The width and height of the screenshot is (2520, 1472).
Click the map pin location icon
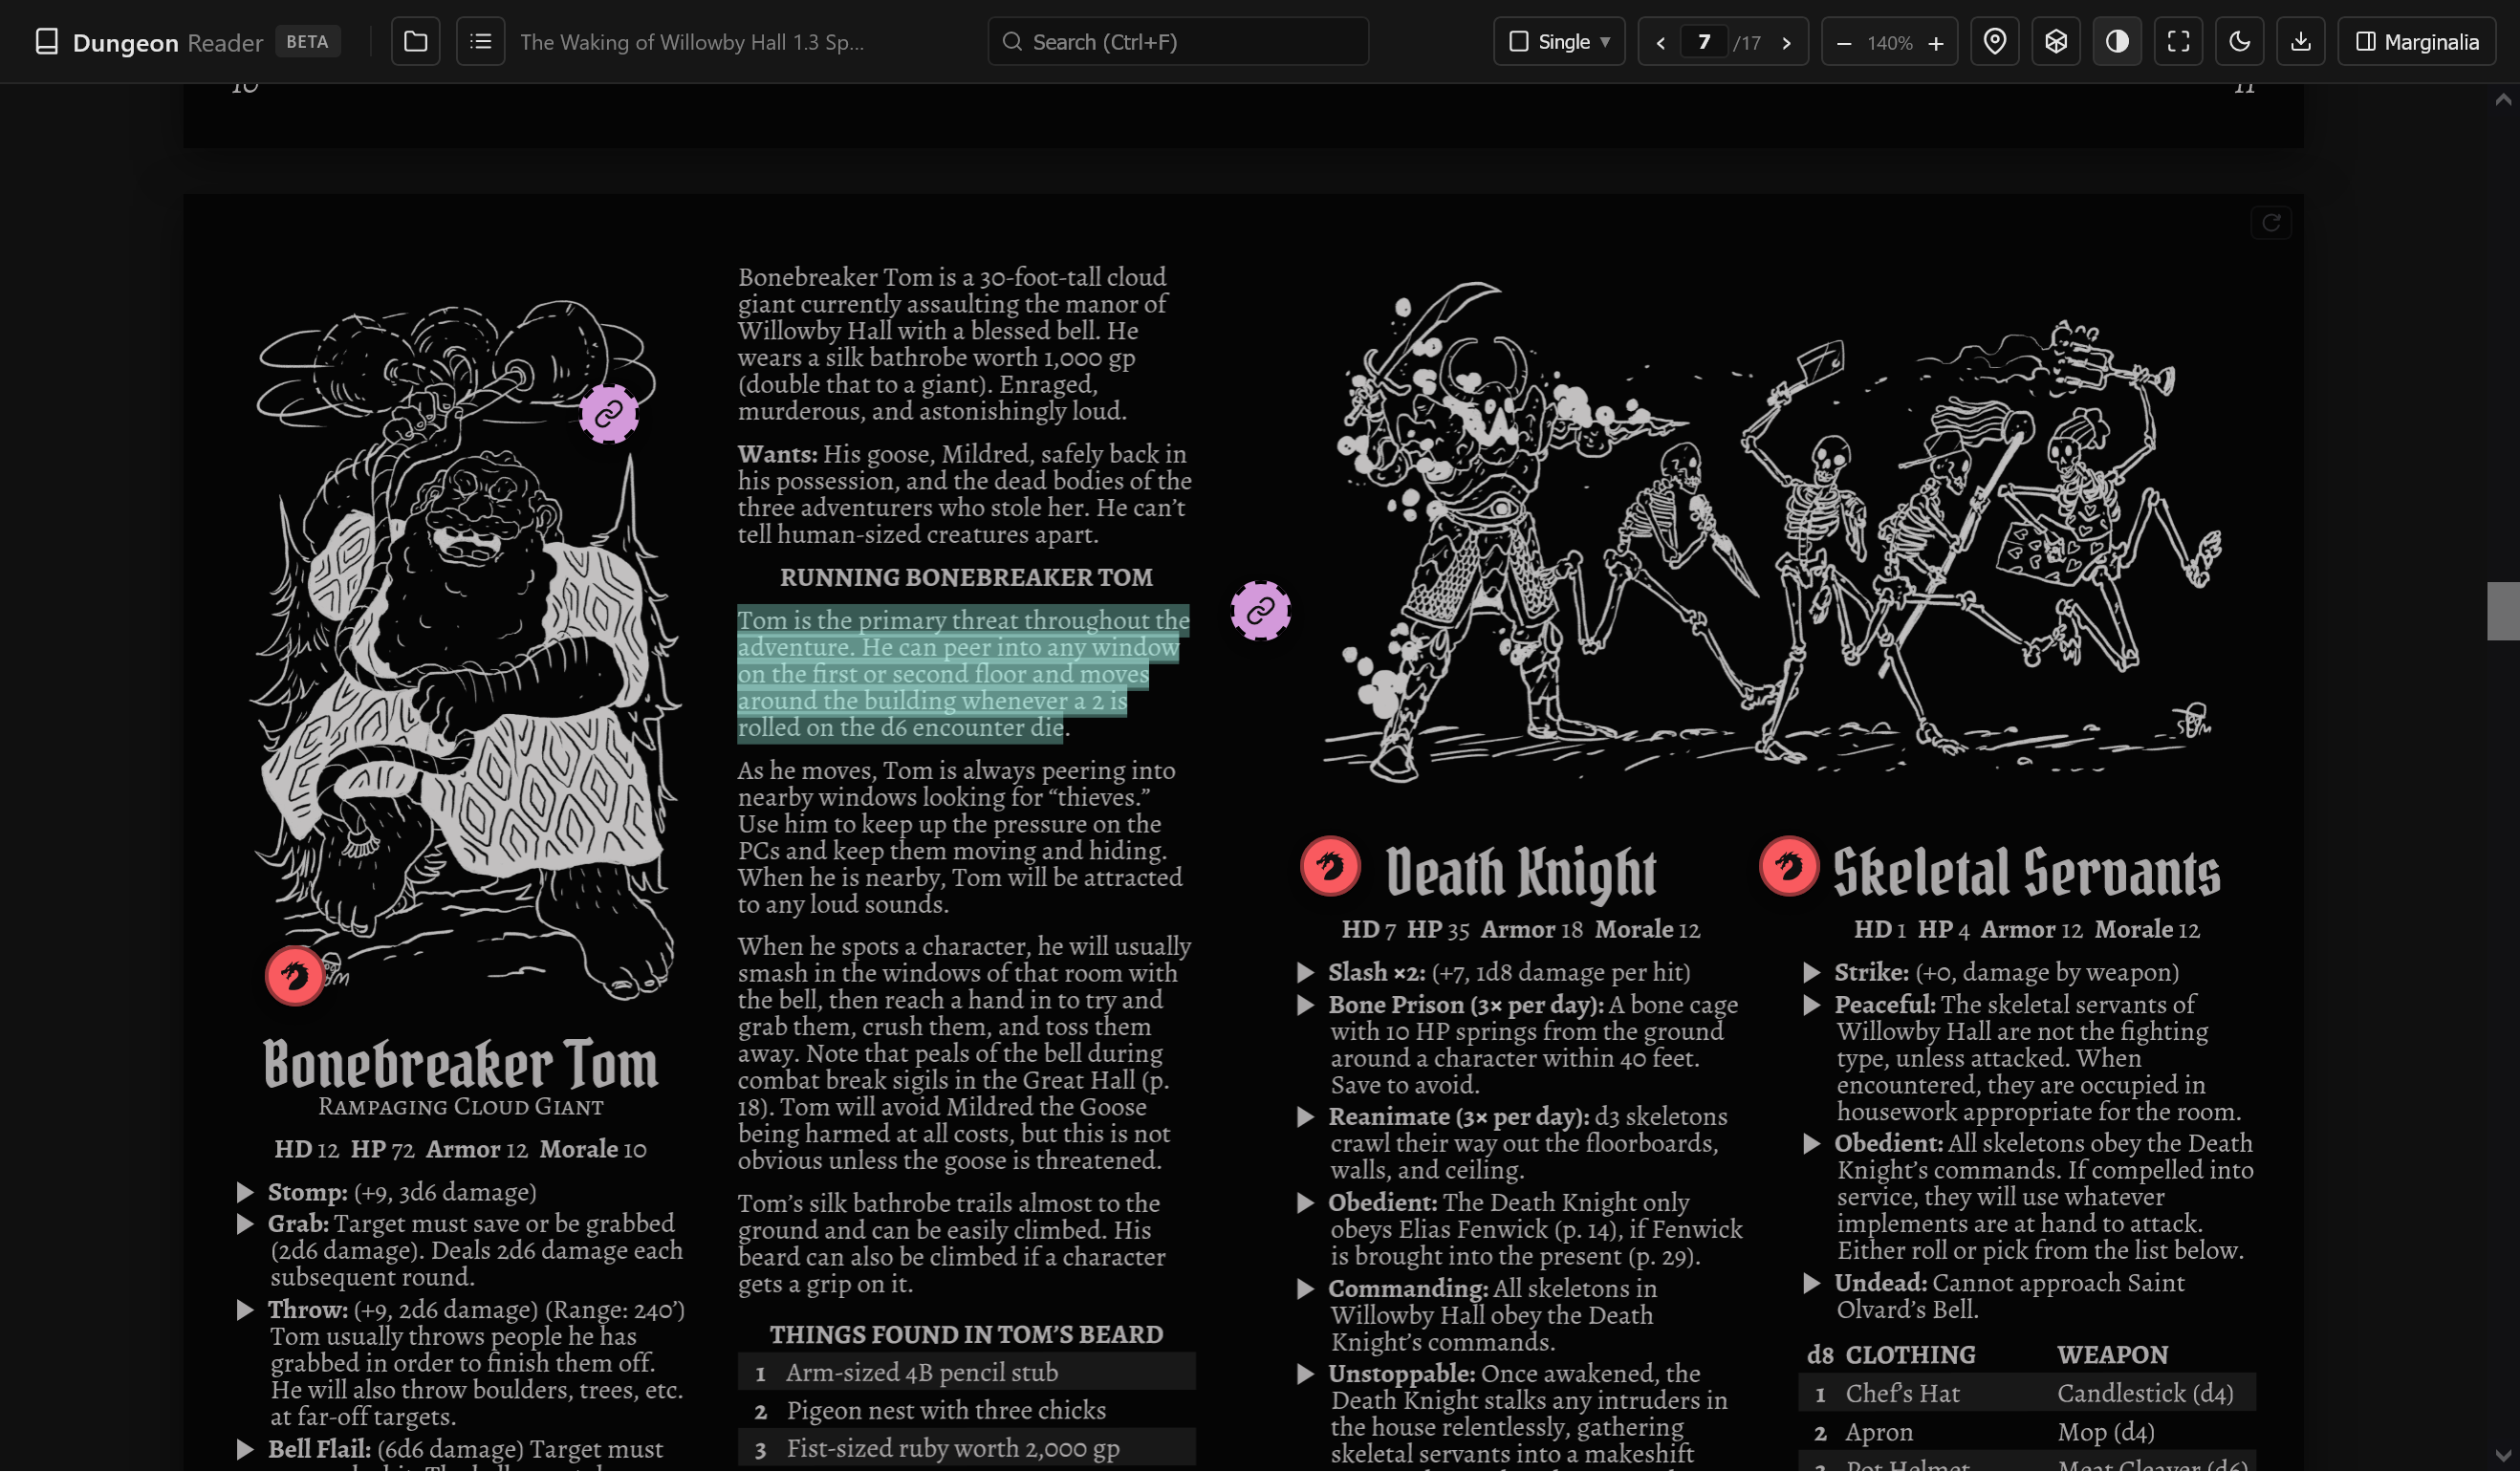1995,42
